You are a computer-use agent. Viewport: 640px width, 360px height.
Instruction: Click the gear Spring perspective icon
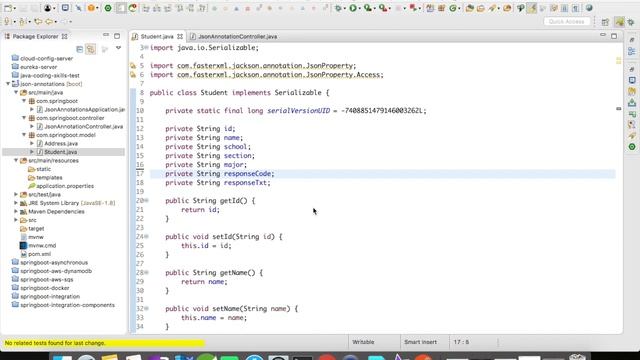pyautogui.click(x=631, y=22)
